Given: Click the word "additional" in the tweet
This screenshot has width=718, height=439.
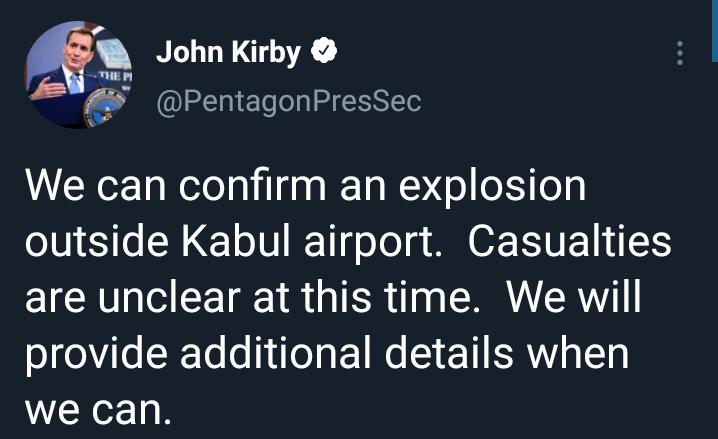Looking at the screenshot, I should pos(257,355).
